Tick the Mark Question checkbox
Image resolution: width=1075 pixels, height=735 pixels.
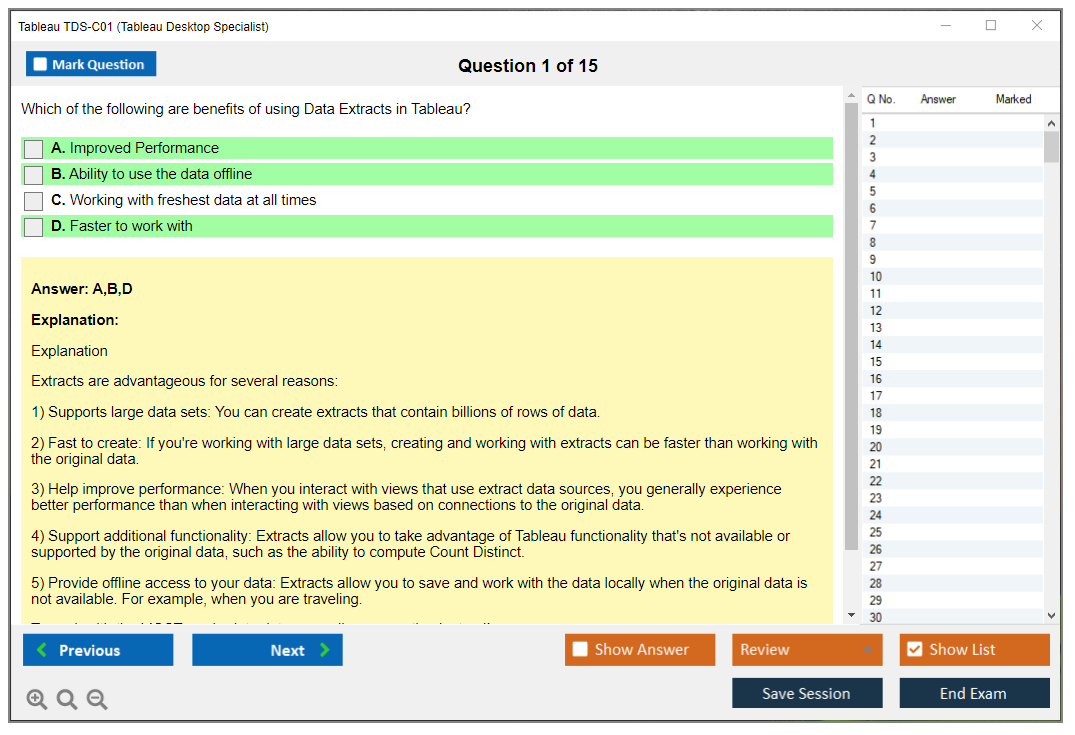[x=40, y=65]
